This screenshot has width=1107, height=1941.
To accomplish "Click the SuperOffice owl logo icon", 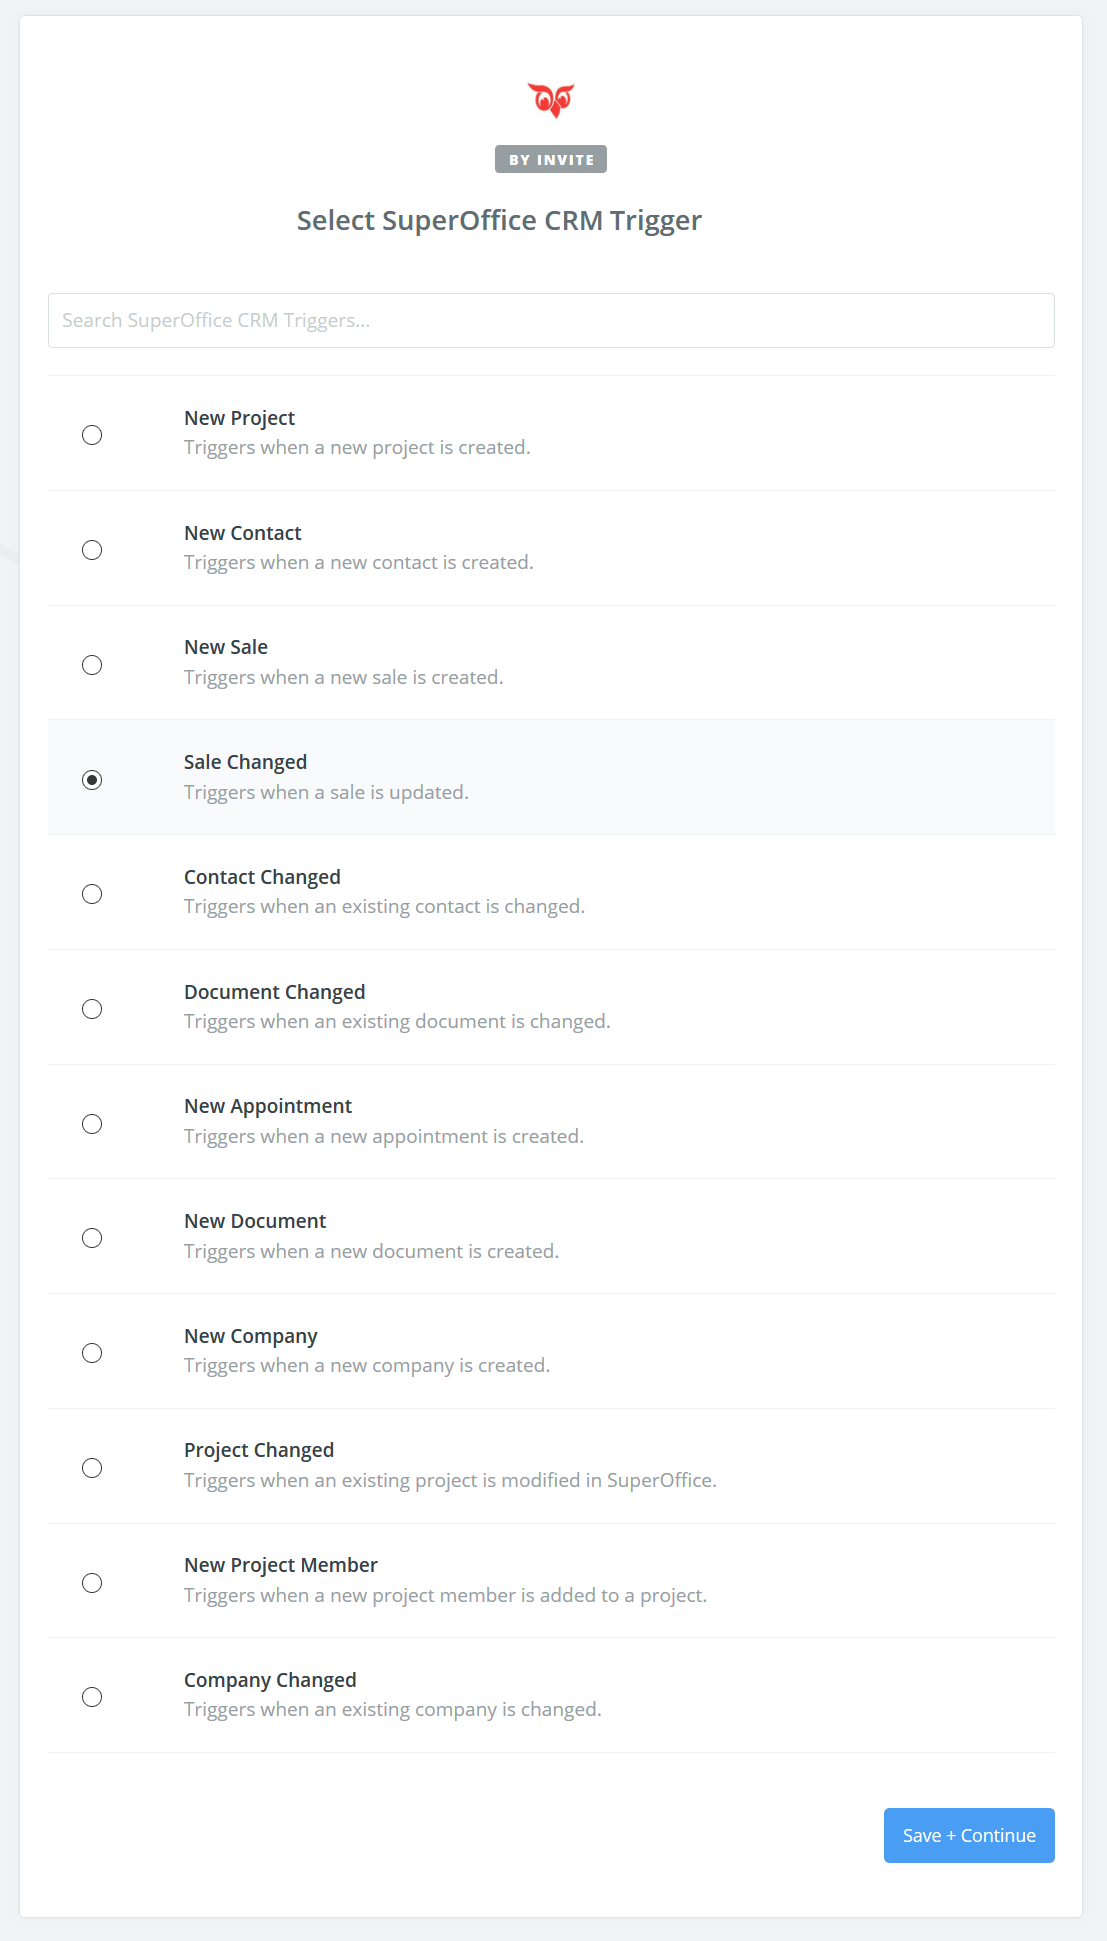I will (x=551, y=100).
